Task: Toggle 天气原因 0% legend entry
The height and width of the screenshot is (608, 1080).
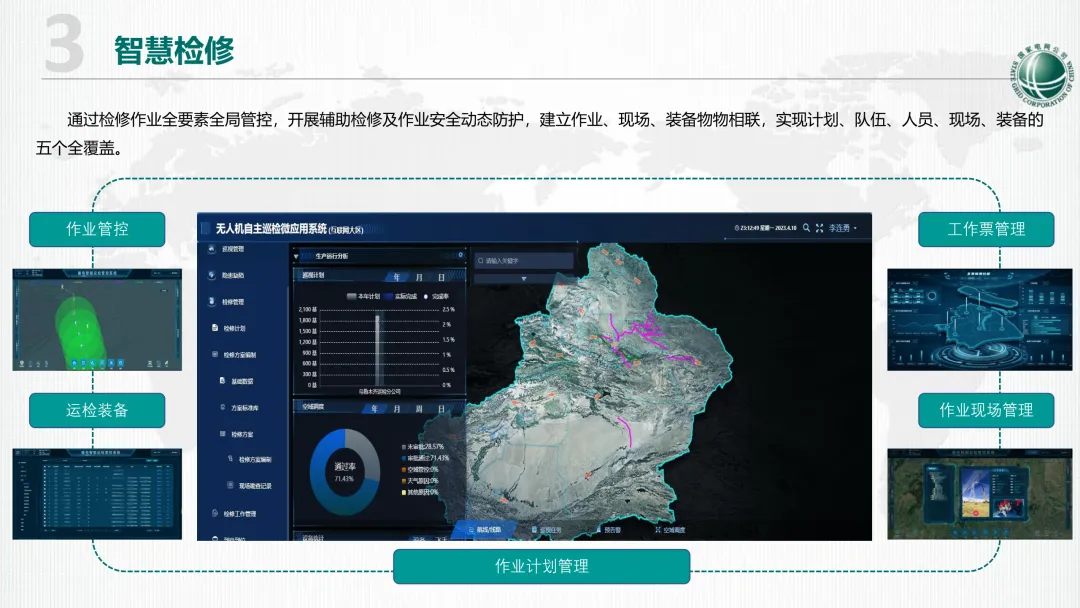Action: 421,481
